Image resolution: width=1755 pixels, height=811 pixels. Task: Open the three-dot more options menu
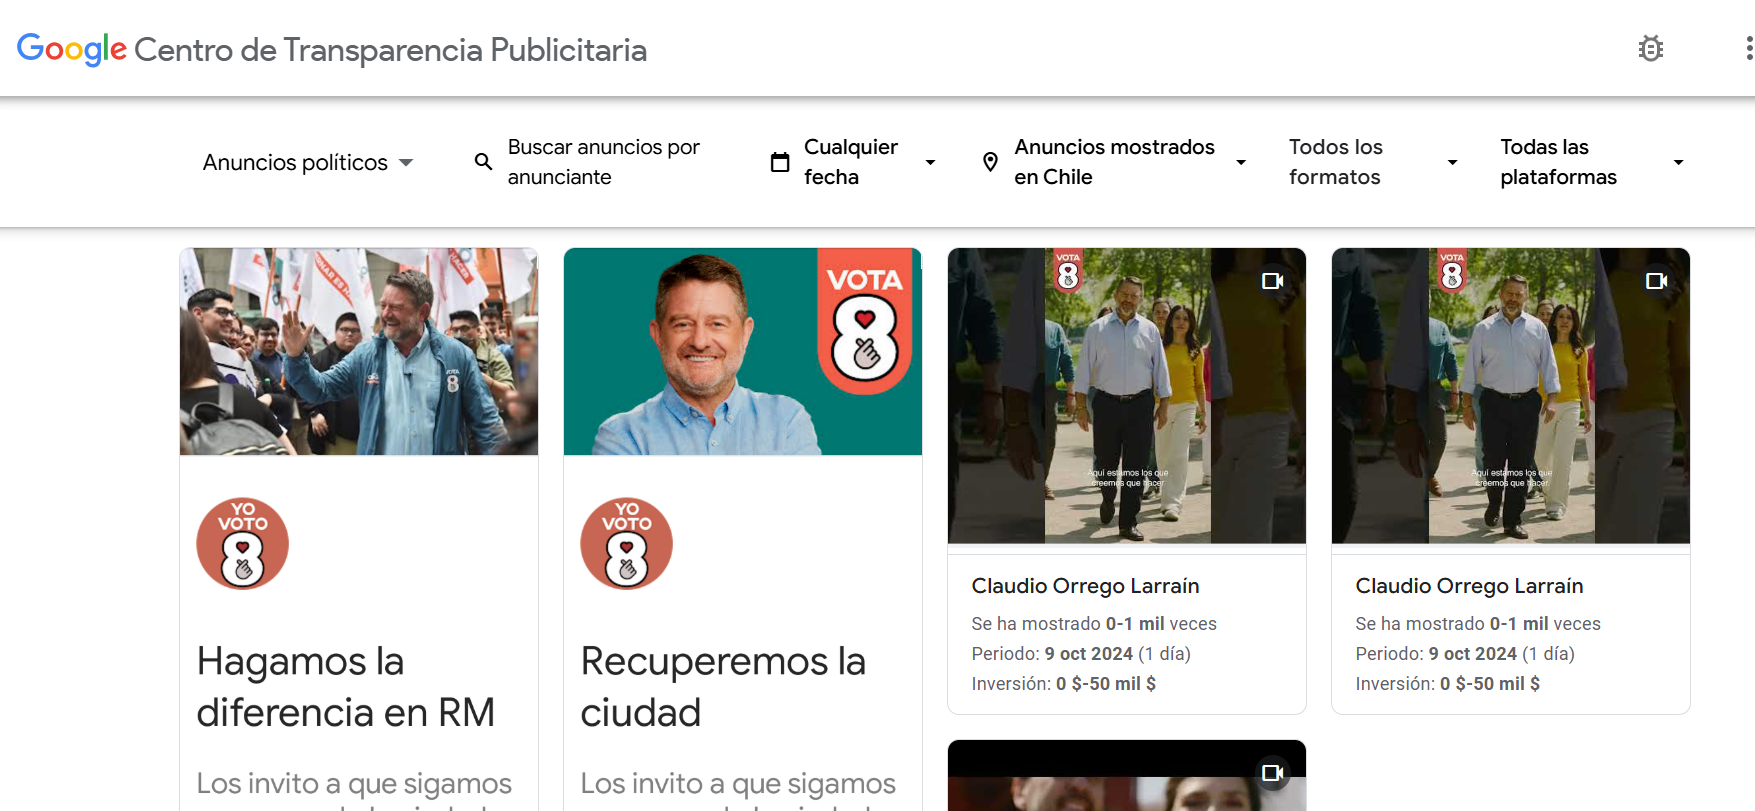coord(1748,48)
